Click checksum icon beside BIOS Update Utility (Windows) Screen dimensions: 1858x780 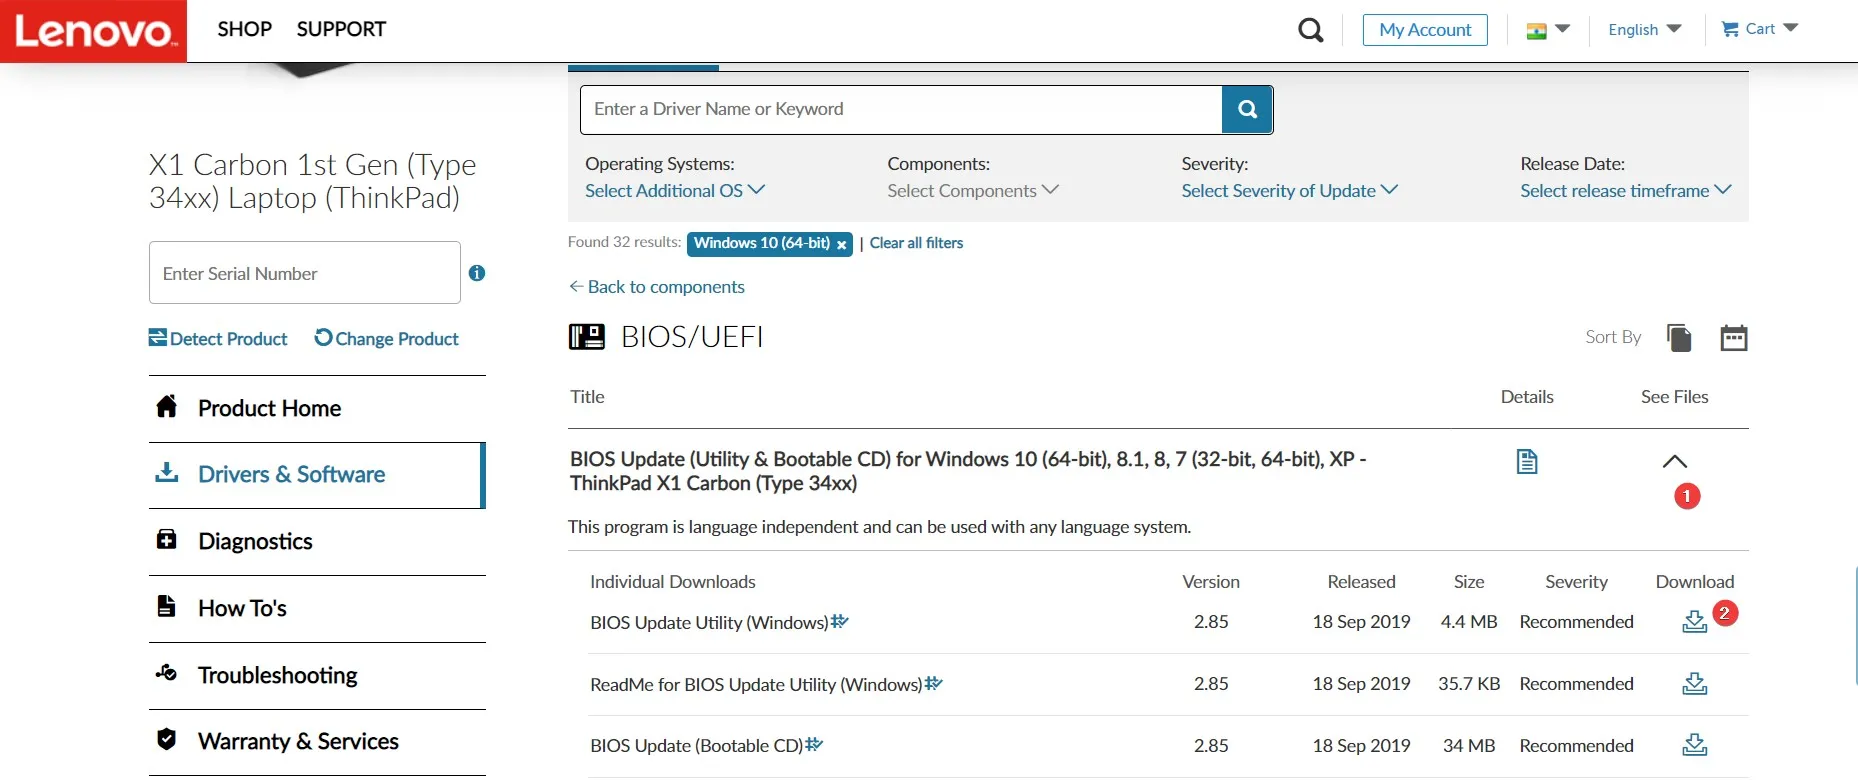840,621
